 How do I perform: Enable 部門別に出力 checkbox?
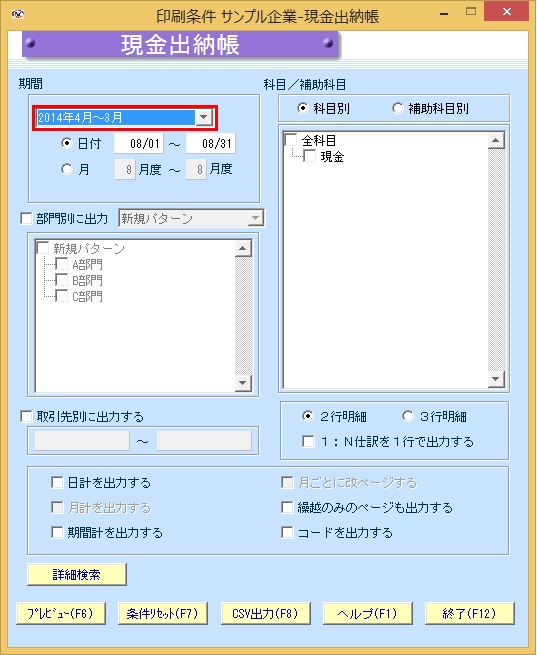[x=26, y=218]
